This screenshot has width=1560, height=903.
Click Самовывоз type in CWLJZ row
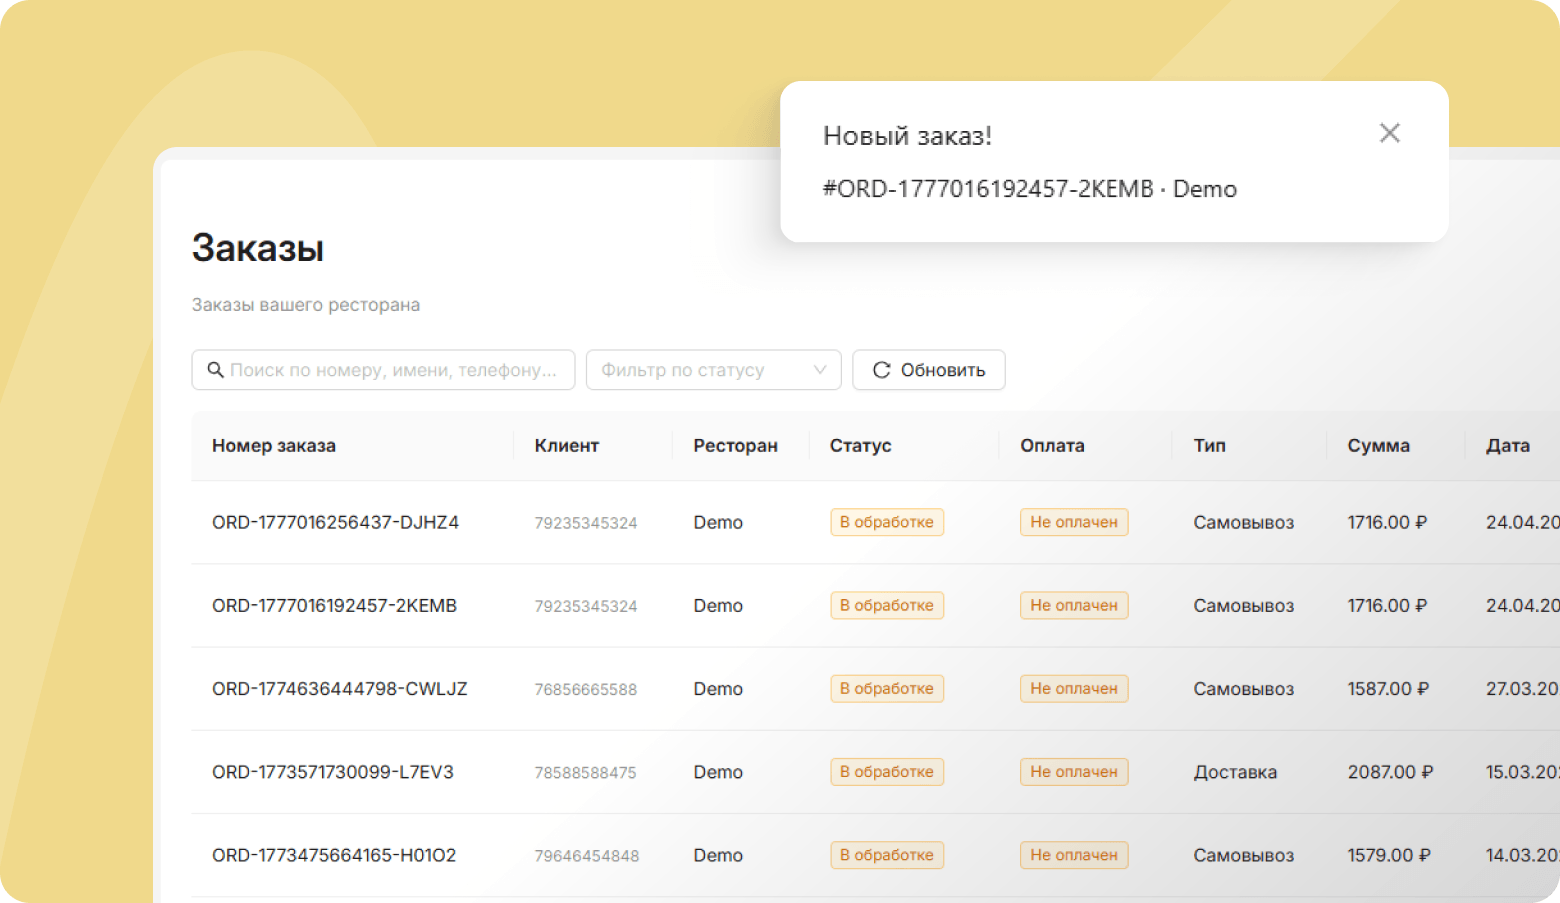[x=1244, y=689]
